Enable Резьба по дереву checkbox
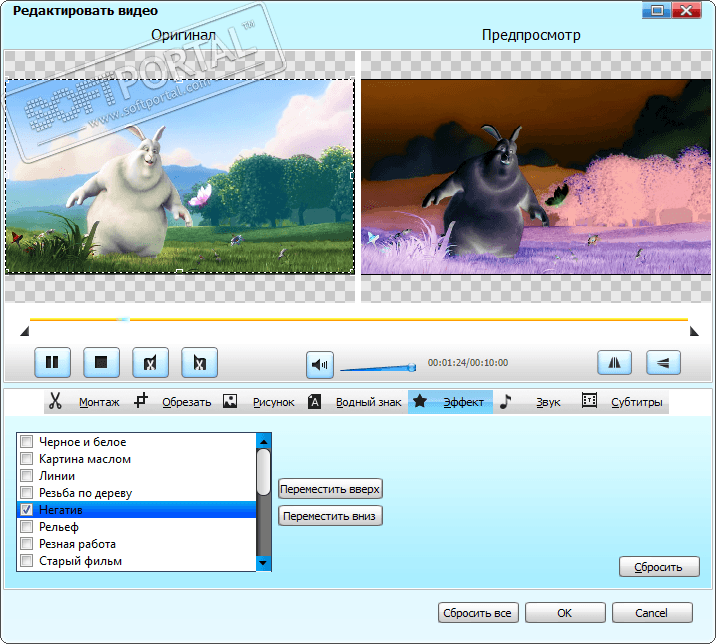Screen dimensions: 716x644 pos(26,492)
